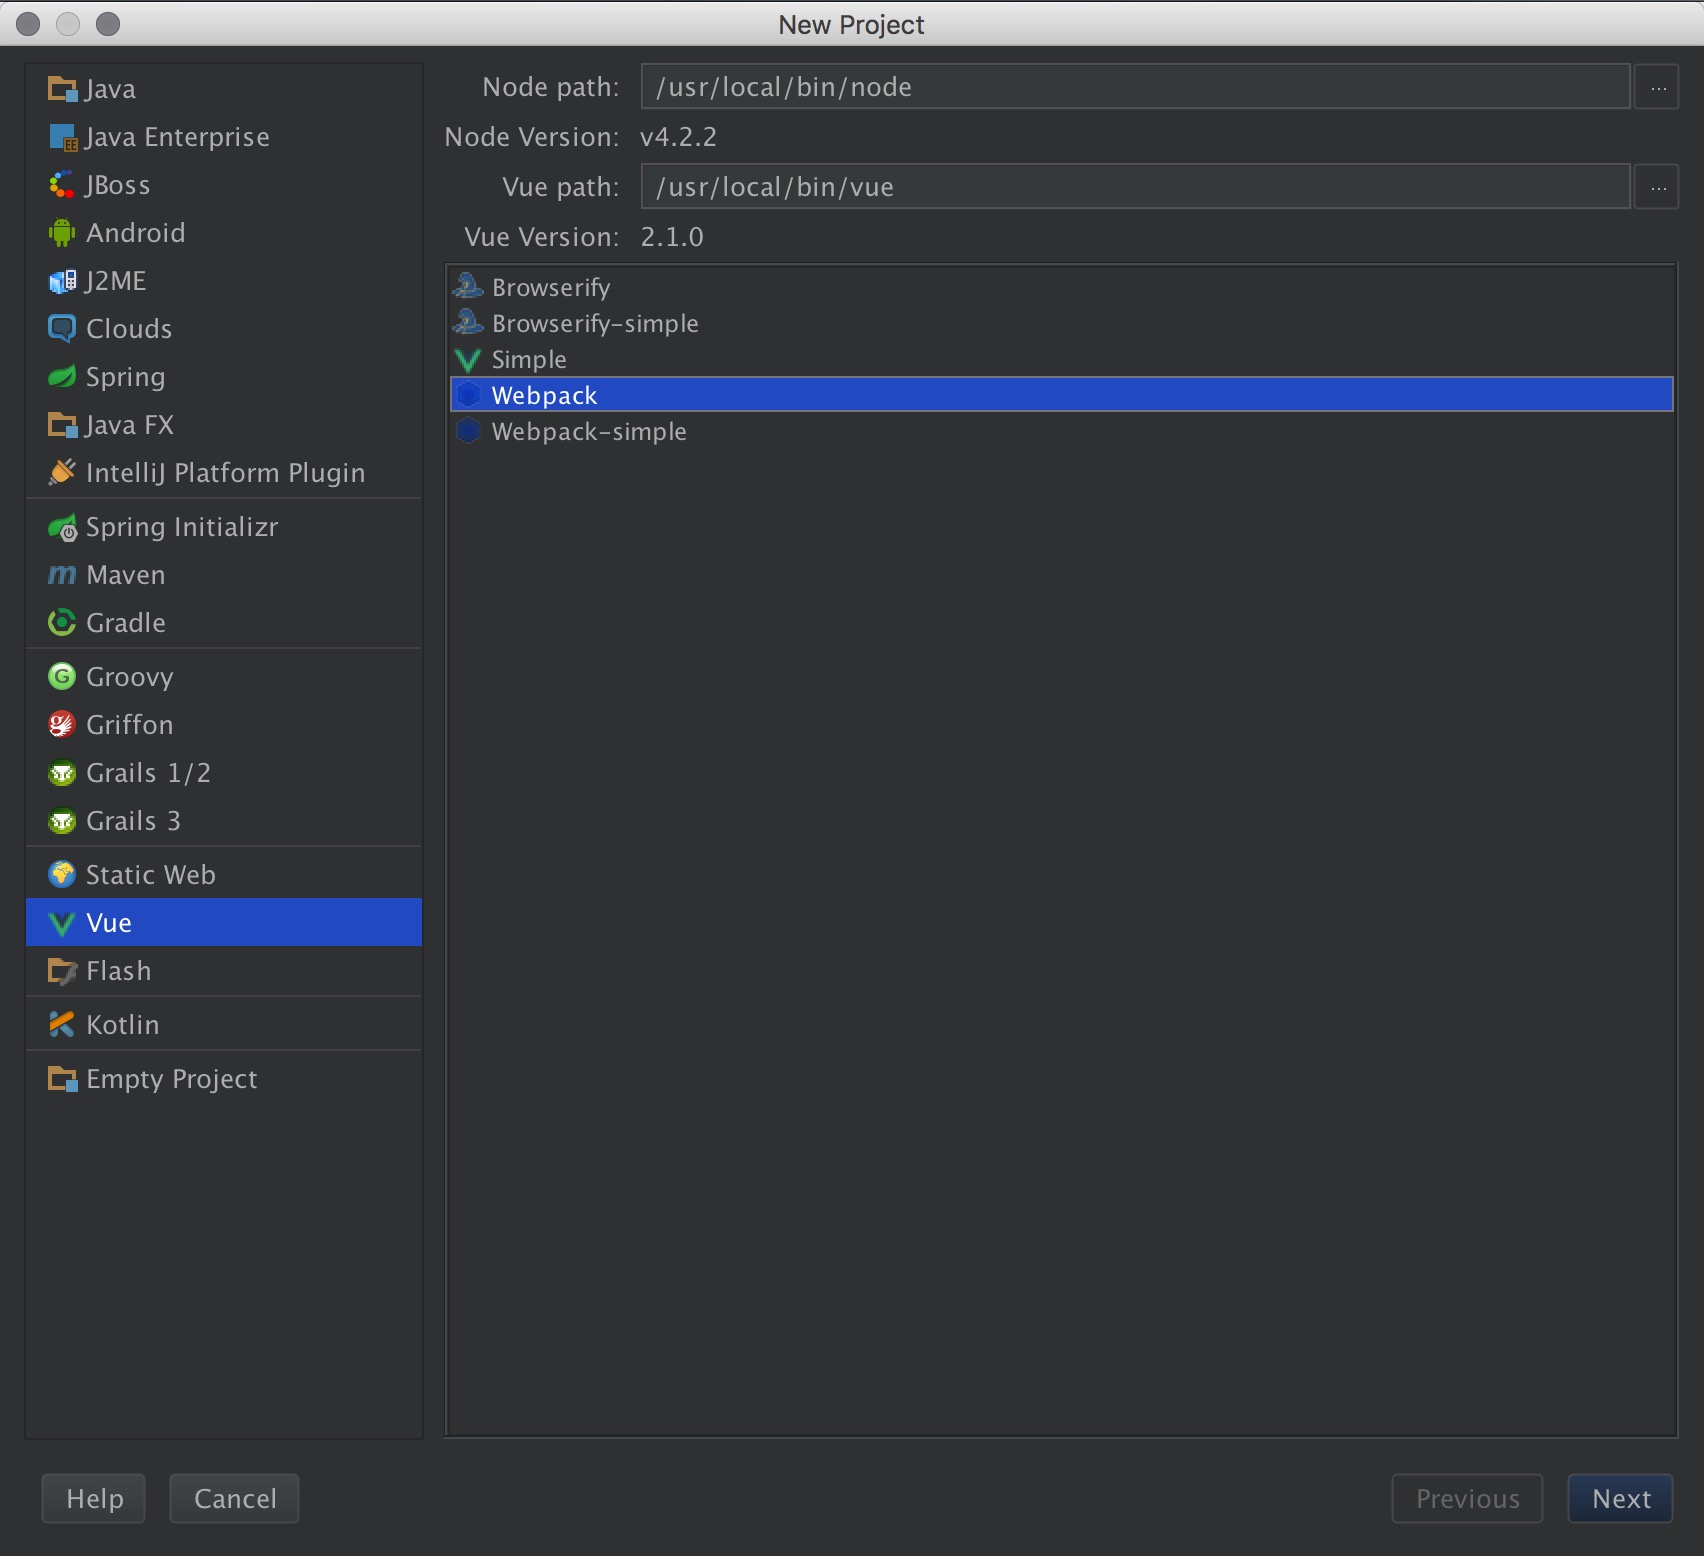Pick the Webpack-simple template name
Image resolution: width=1704 pixels, height=1556 pixels.
(x=589, y=431)
